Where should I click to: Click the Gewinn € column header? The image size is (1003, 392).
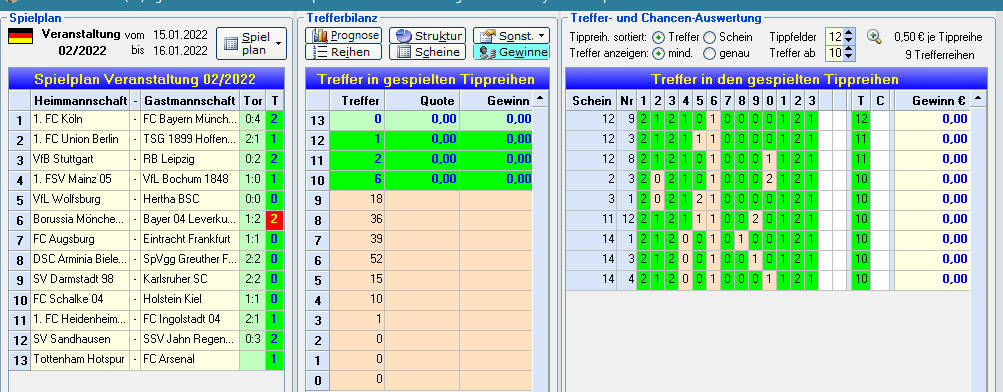click(931, 100)
